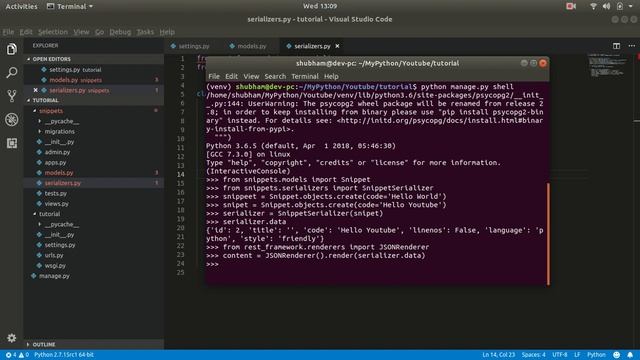Image resolution: width=640 pixels, height=360 pixels.
Task: Minimize the terminal window
Action: [524, 63]
